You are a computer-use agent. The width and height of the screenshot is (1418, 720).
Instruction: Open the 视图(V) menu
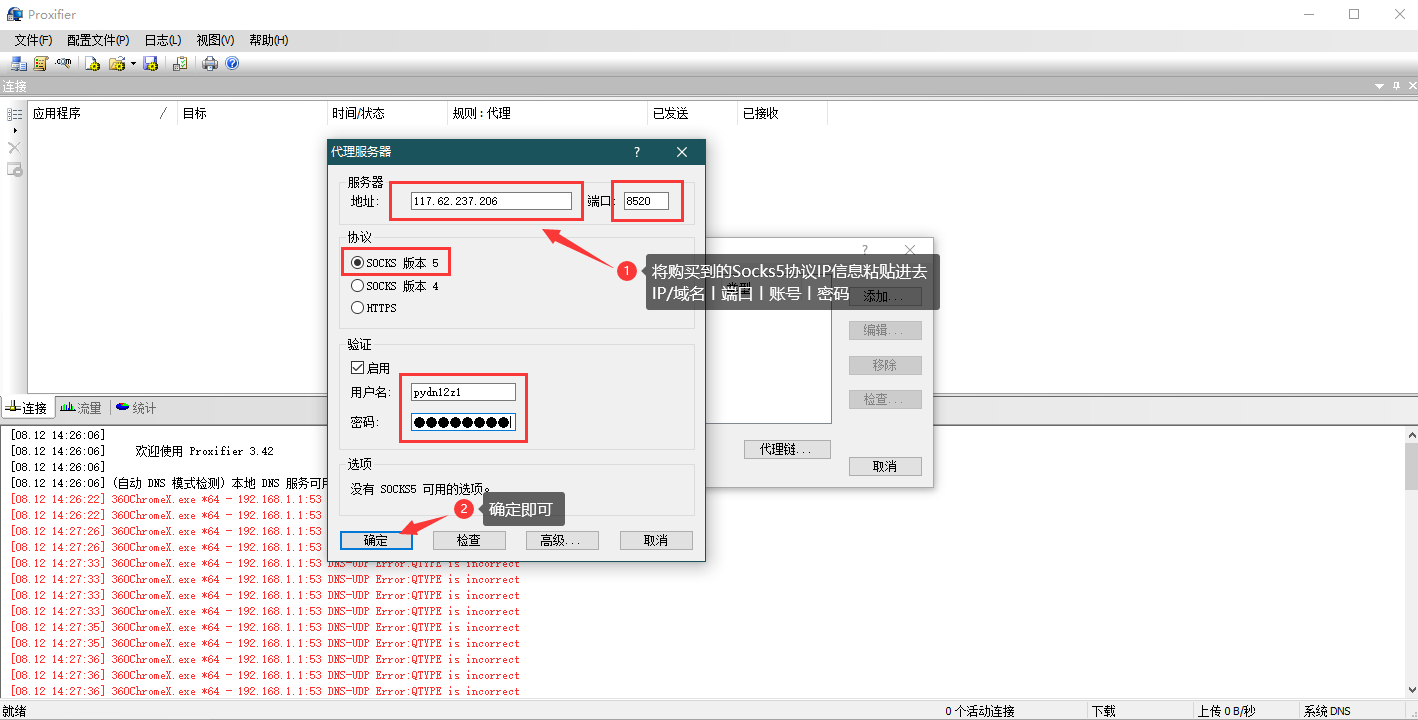(215, 40)
